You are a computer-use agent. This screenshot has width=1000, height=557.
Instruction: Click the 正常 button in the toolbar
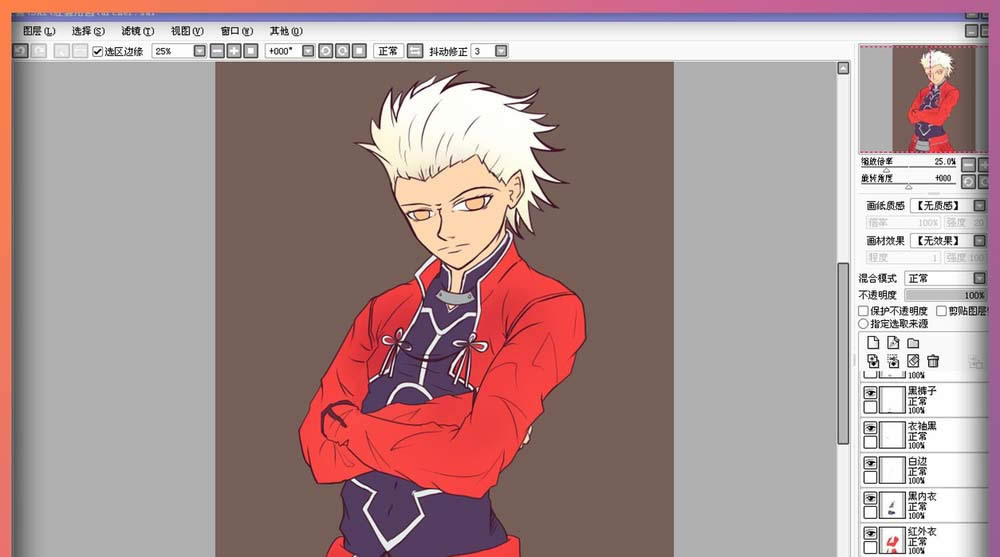point(387,51)
